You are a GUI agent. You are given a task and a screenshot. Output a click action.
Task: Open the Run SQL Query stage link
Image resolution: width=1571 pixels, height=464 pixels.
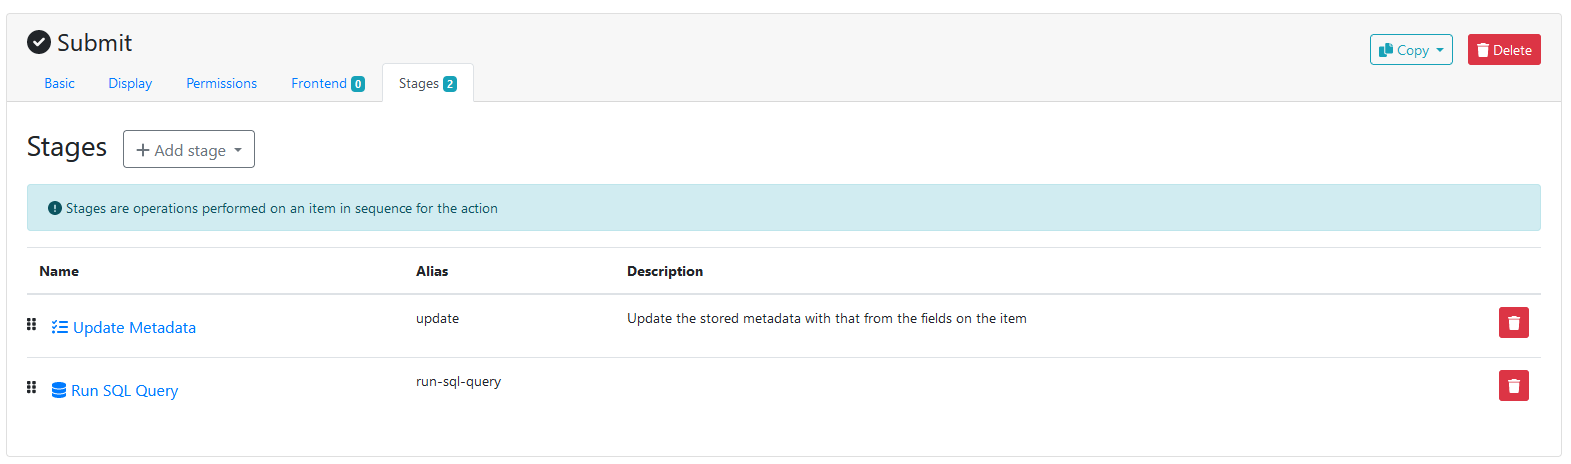click(124, 390)
